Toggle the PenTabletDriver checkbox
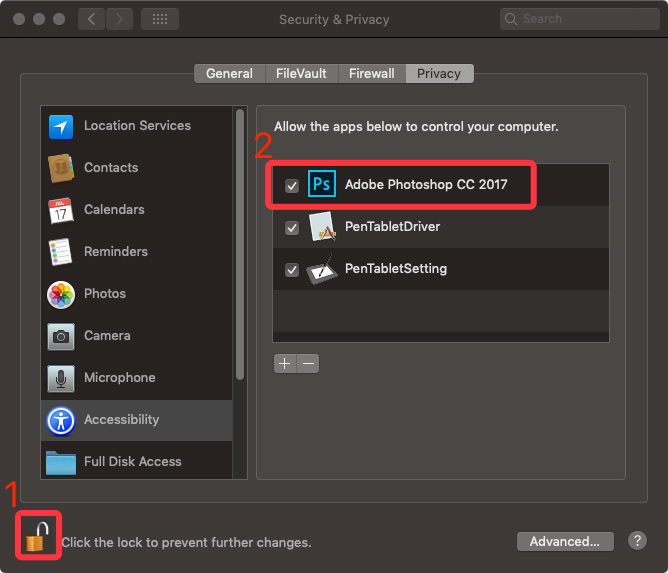This screenshot has width=668, height=573. [292, 228]
